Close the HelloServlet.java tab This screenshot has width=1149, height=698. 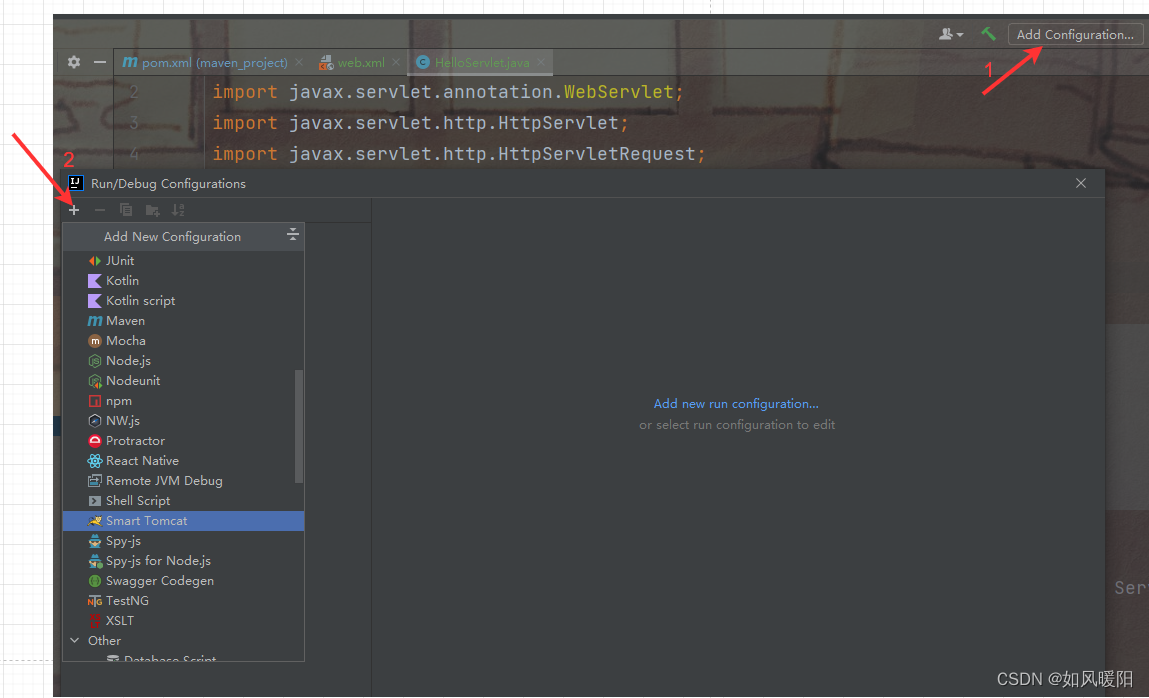point(541,62)
